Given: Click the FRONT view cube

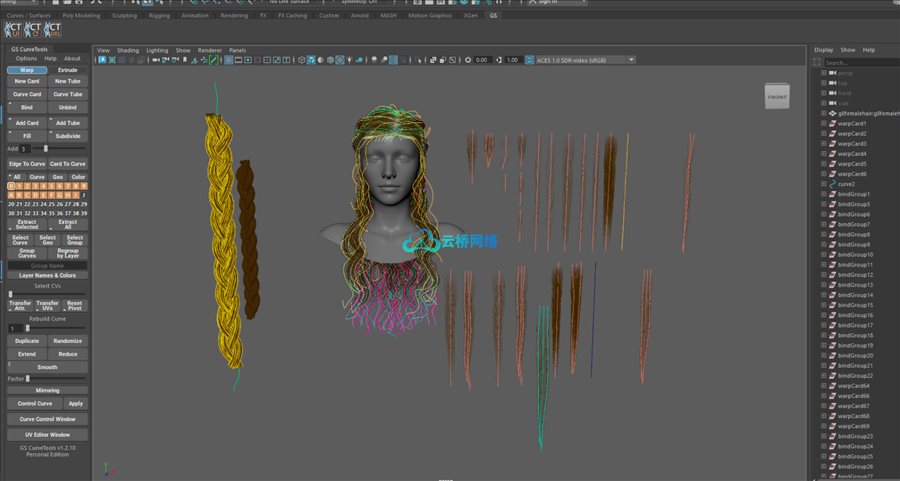Looking at the screenshot, I should (x=776, y=98).
